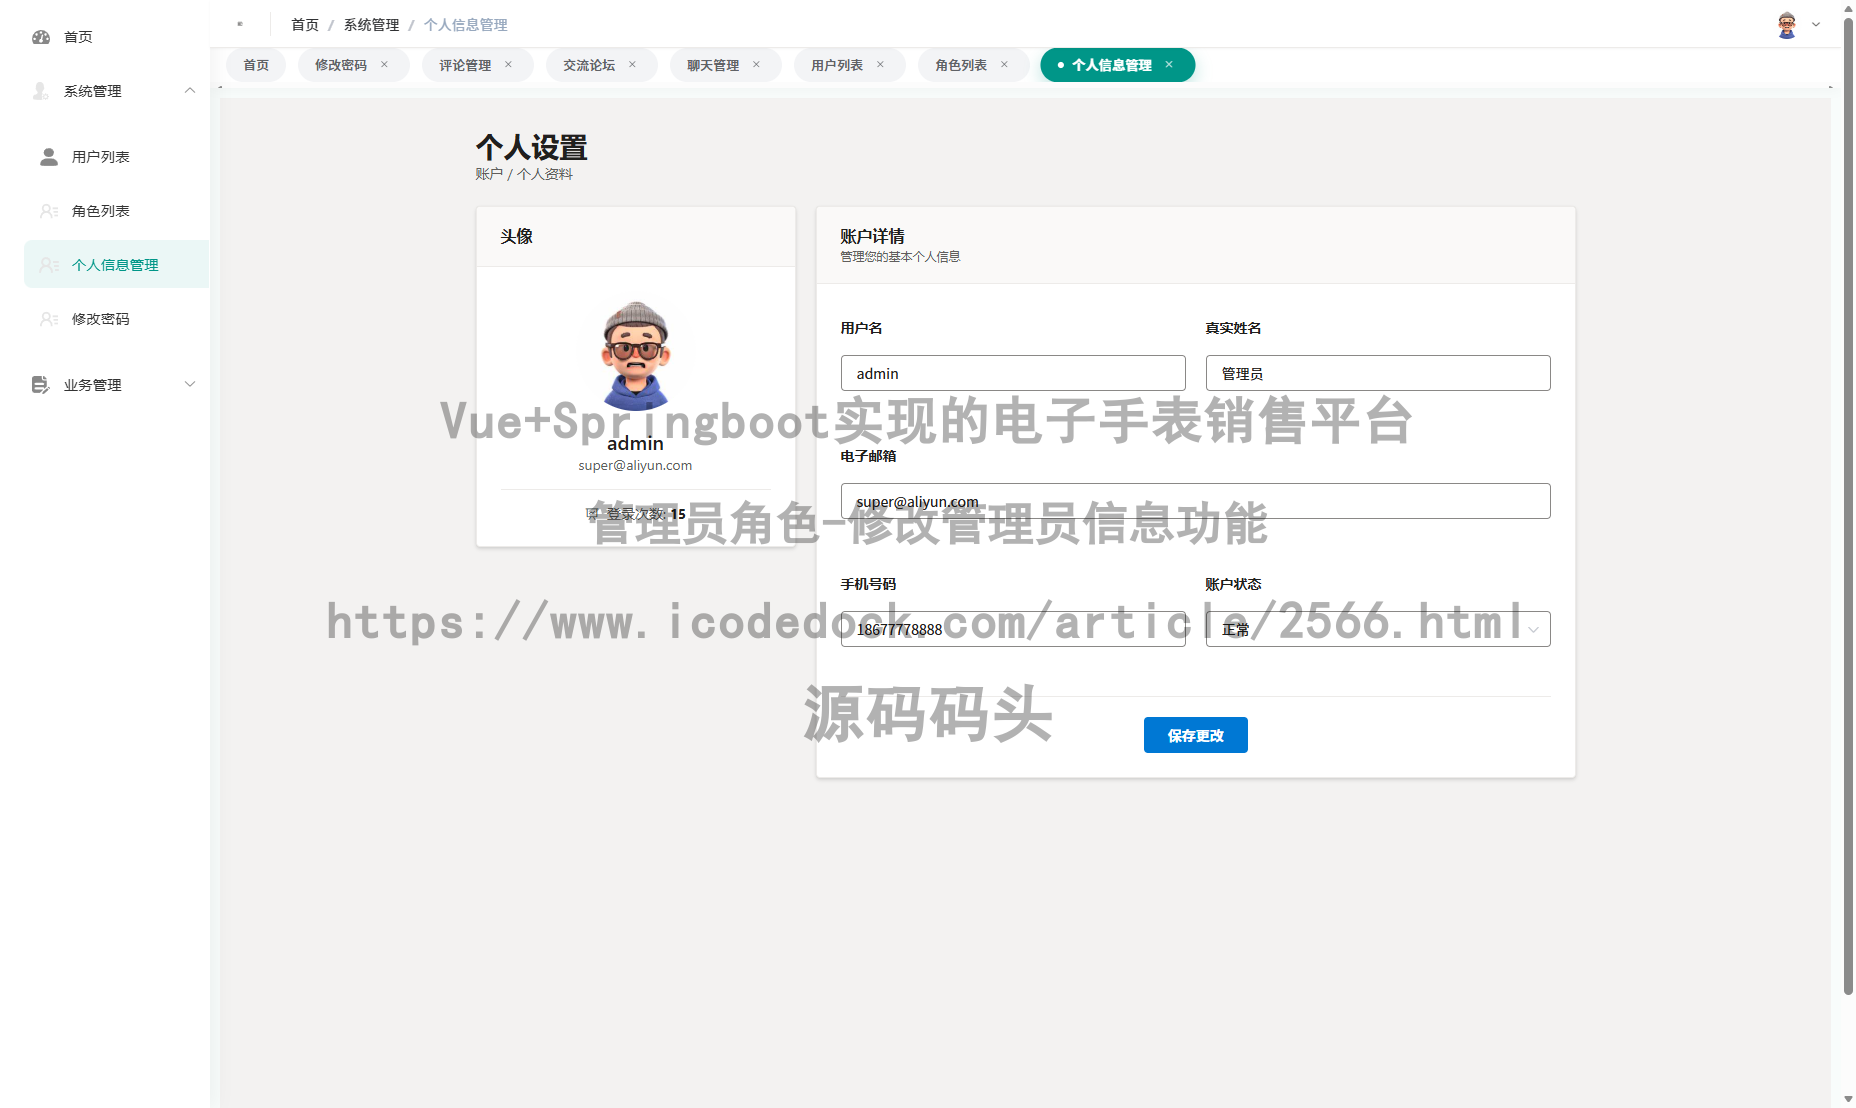Open the 修改密码 tab at top
This screenshot has height=1108, width=1856.
339,64
